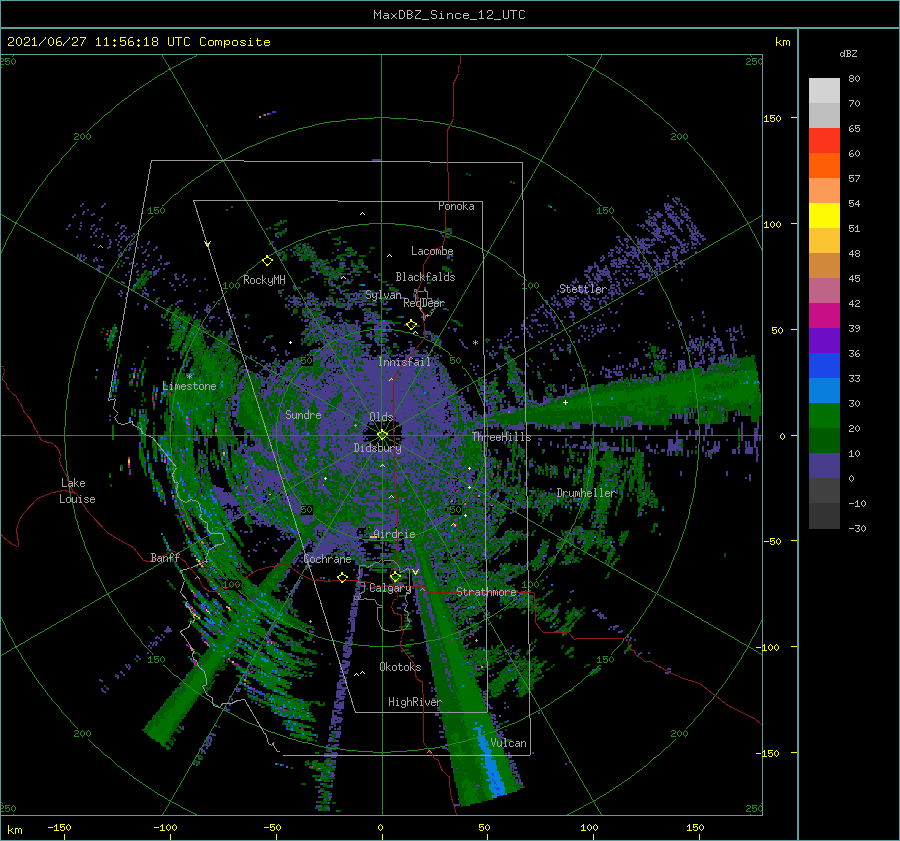Click the MaxDBZ_Since_12_UTC title

click(449, 15)
